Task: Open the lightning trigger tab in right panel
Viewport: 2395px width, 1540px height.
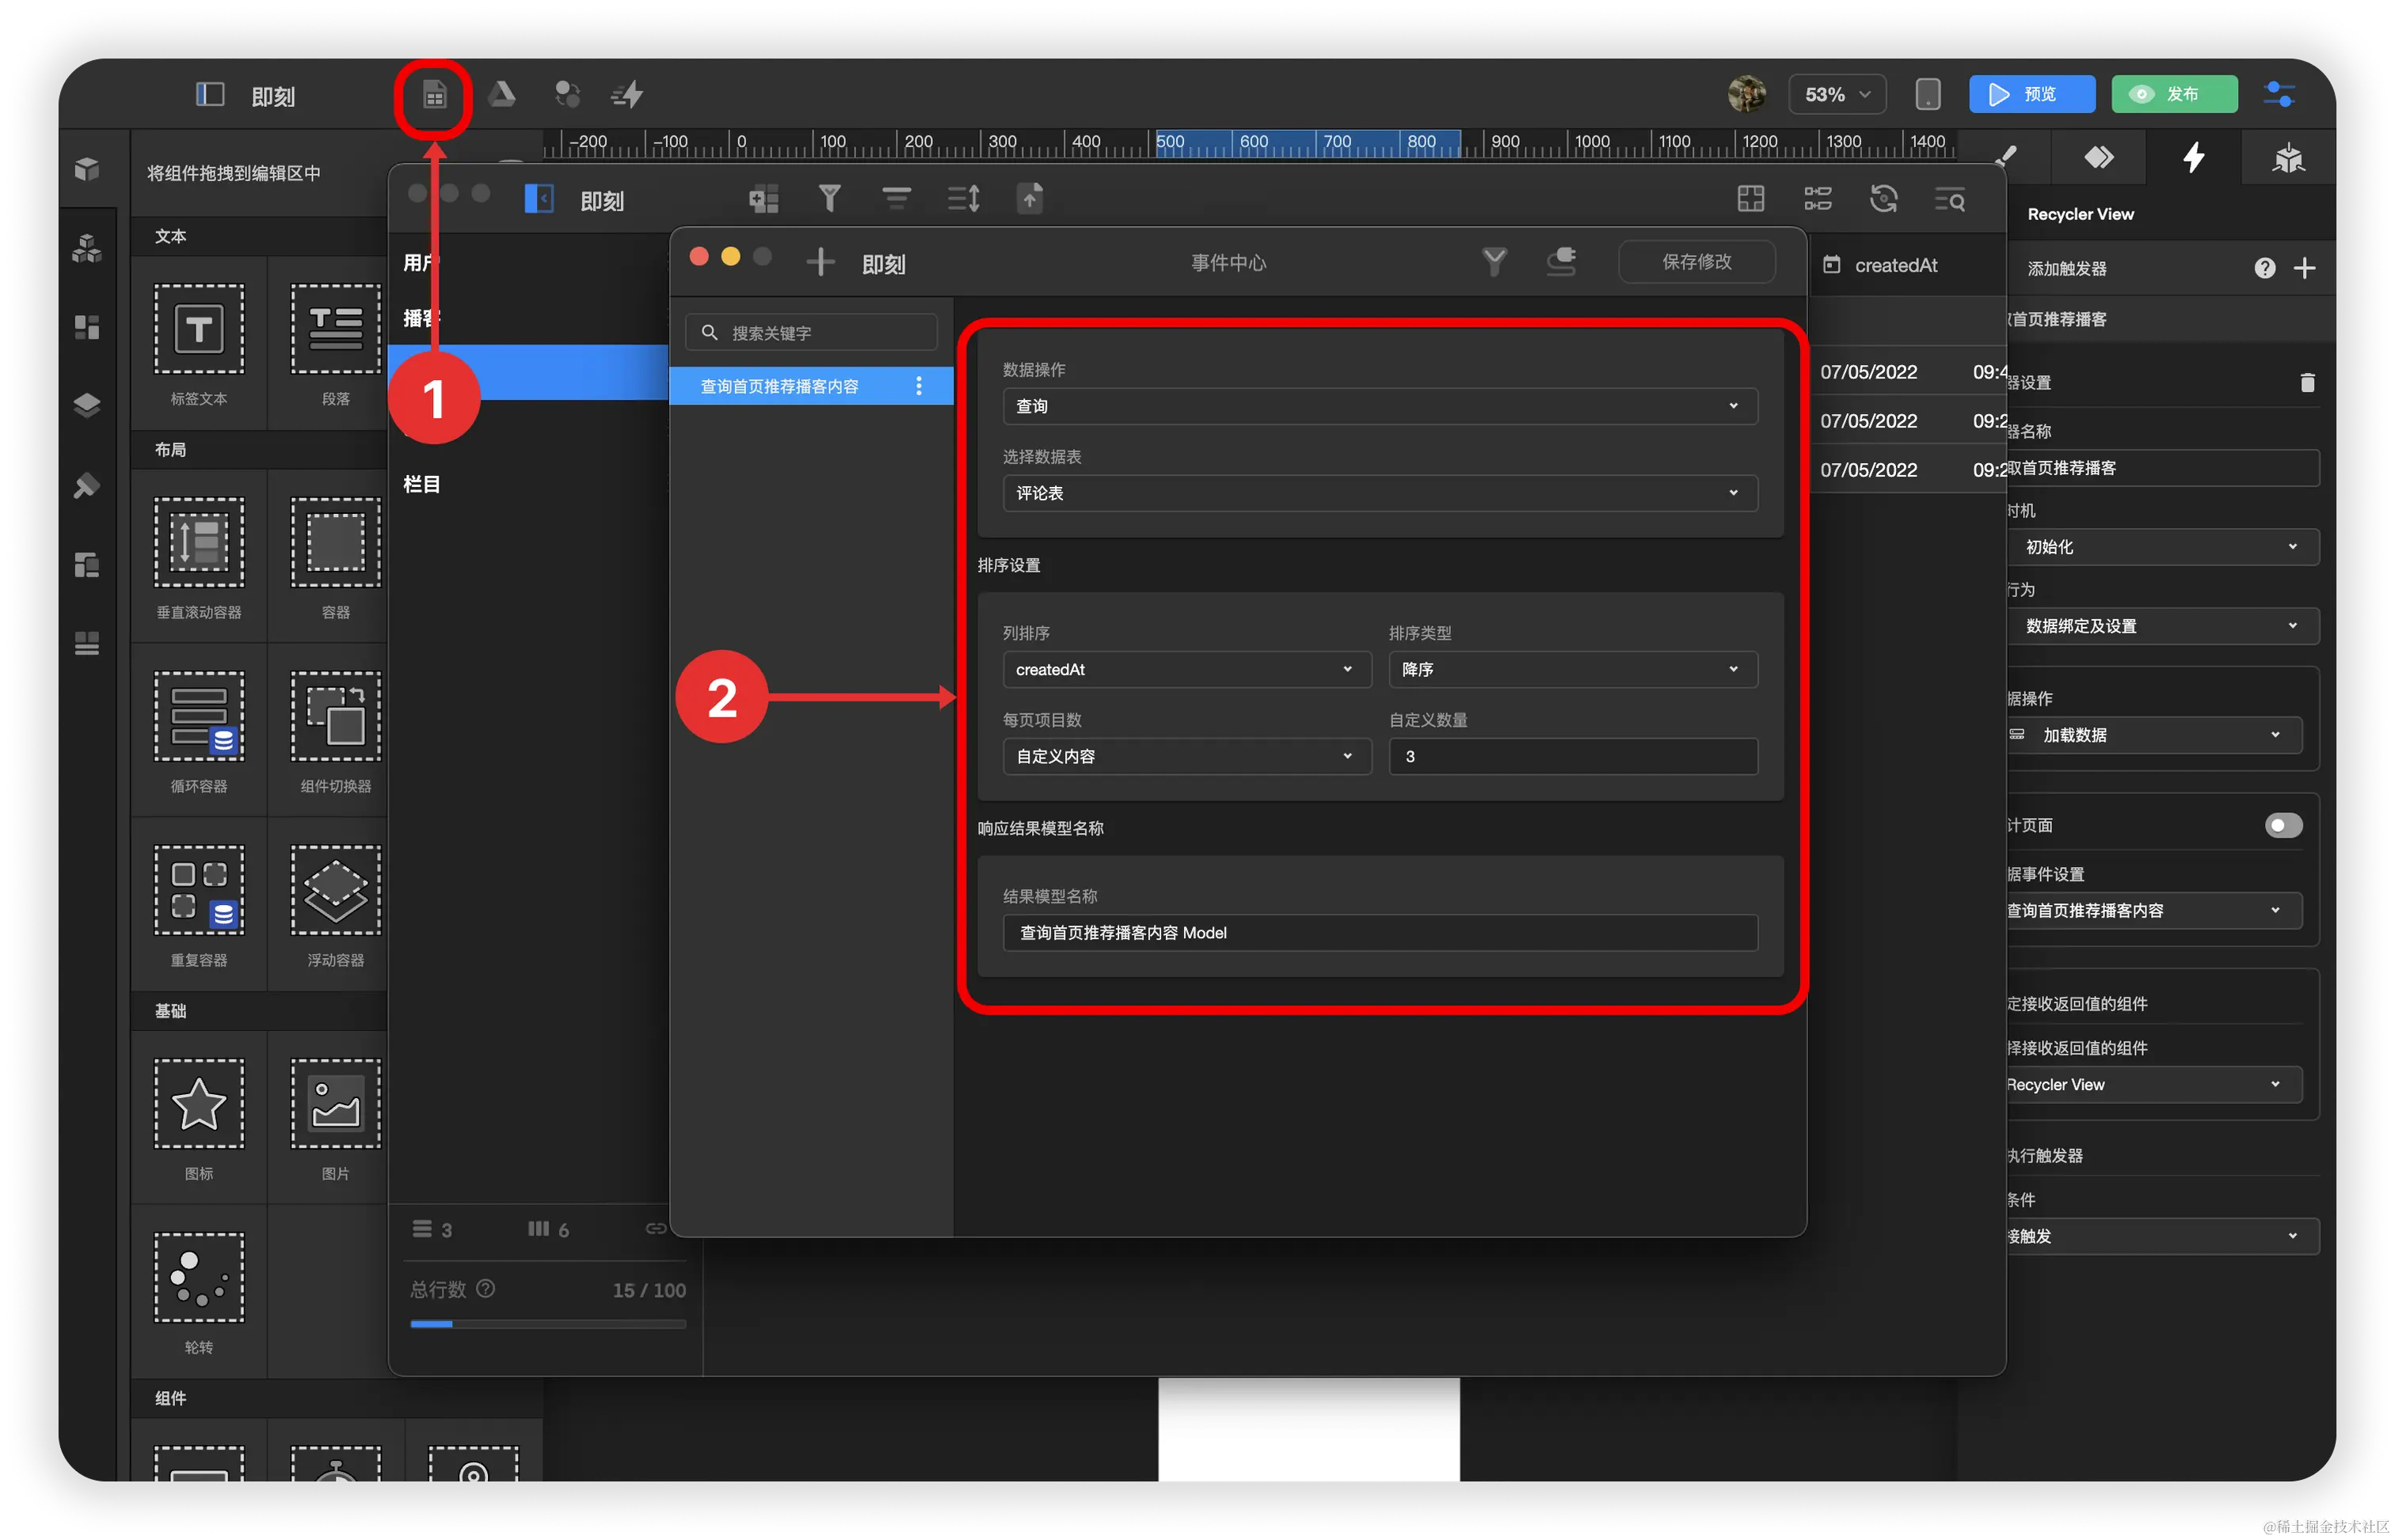Action: 2193,157
